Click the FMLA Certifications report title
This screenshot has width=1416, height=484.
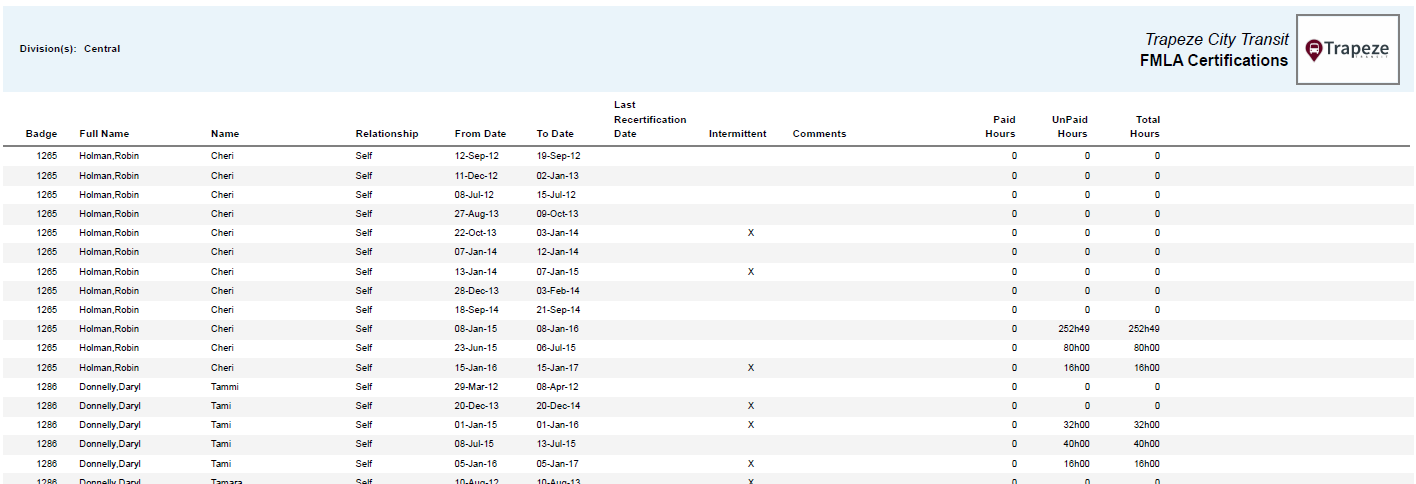pos(1213,61)
